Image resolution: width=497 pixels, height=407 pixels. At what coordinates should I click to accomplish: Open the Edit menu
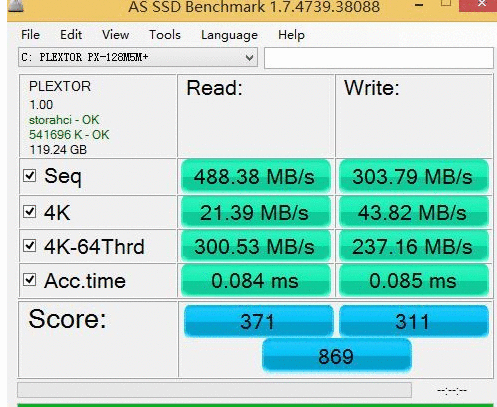(x=71, y=35)
